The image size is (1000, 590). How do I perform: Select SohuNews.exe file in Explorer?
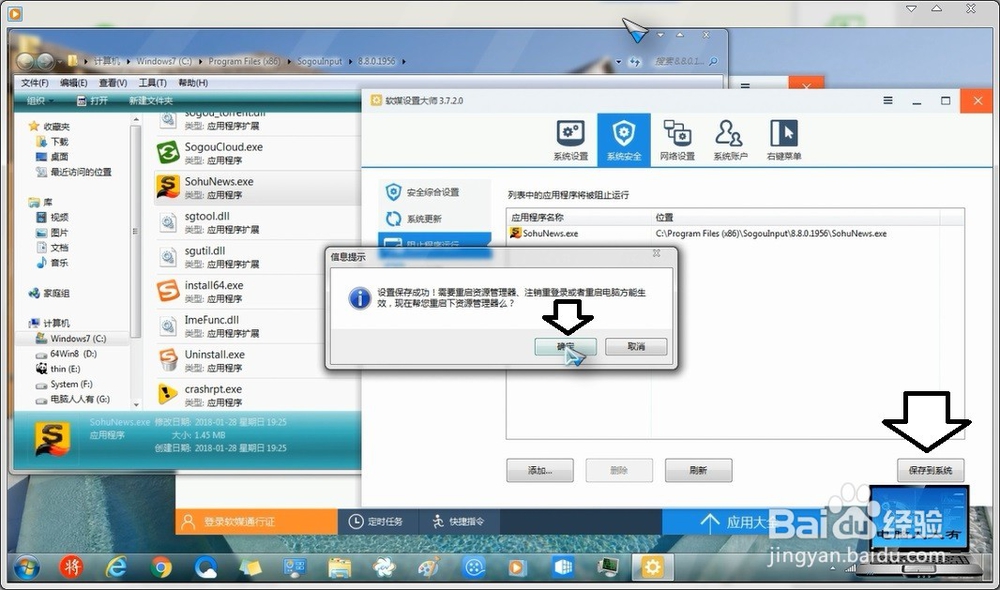click(258, 188)
